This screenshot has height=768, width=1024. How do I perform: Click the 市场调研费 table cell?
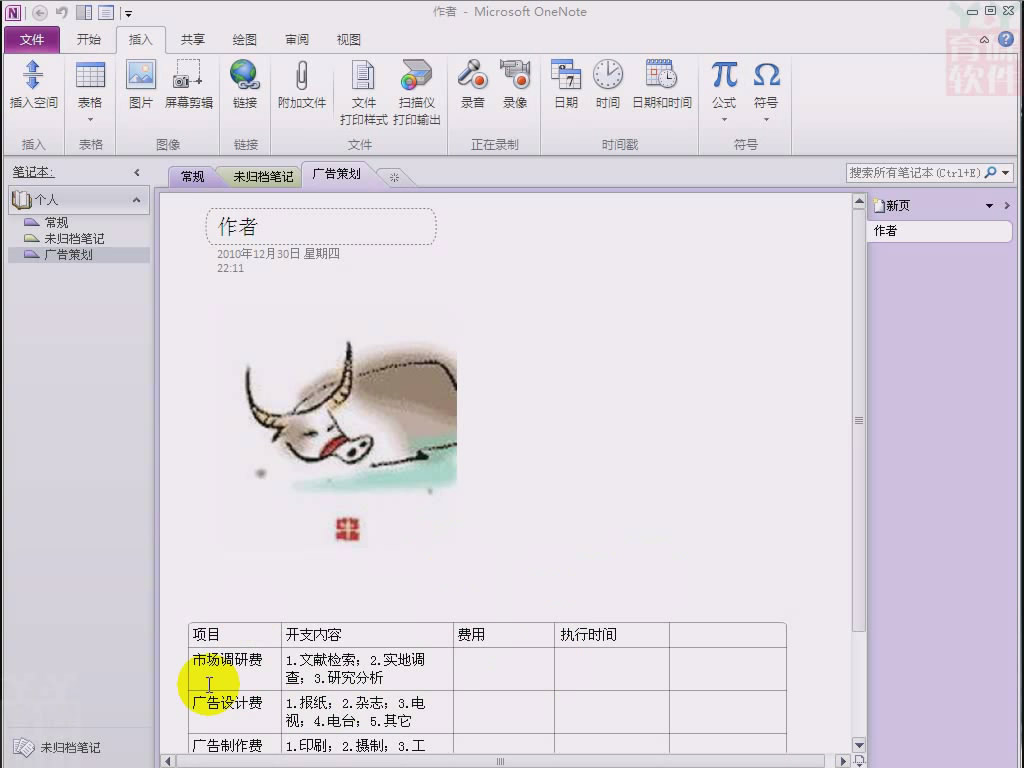tap(235, 669)
